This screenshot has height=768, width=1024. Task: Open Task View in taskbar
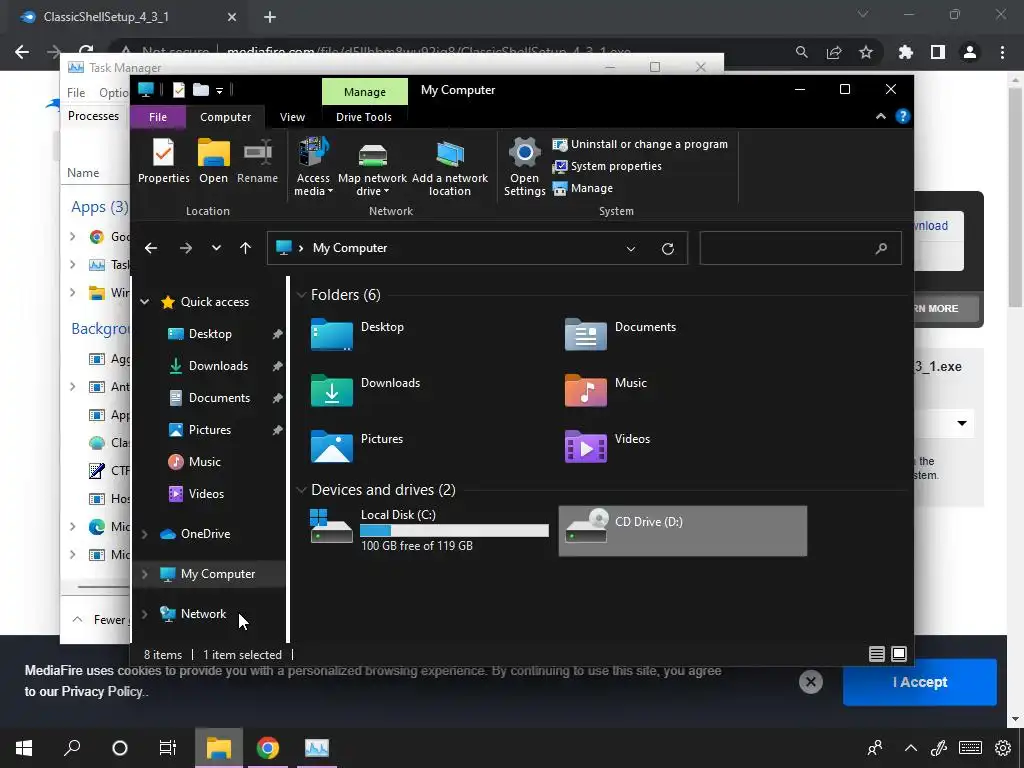168,748
